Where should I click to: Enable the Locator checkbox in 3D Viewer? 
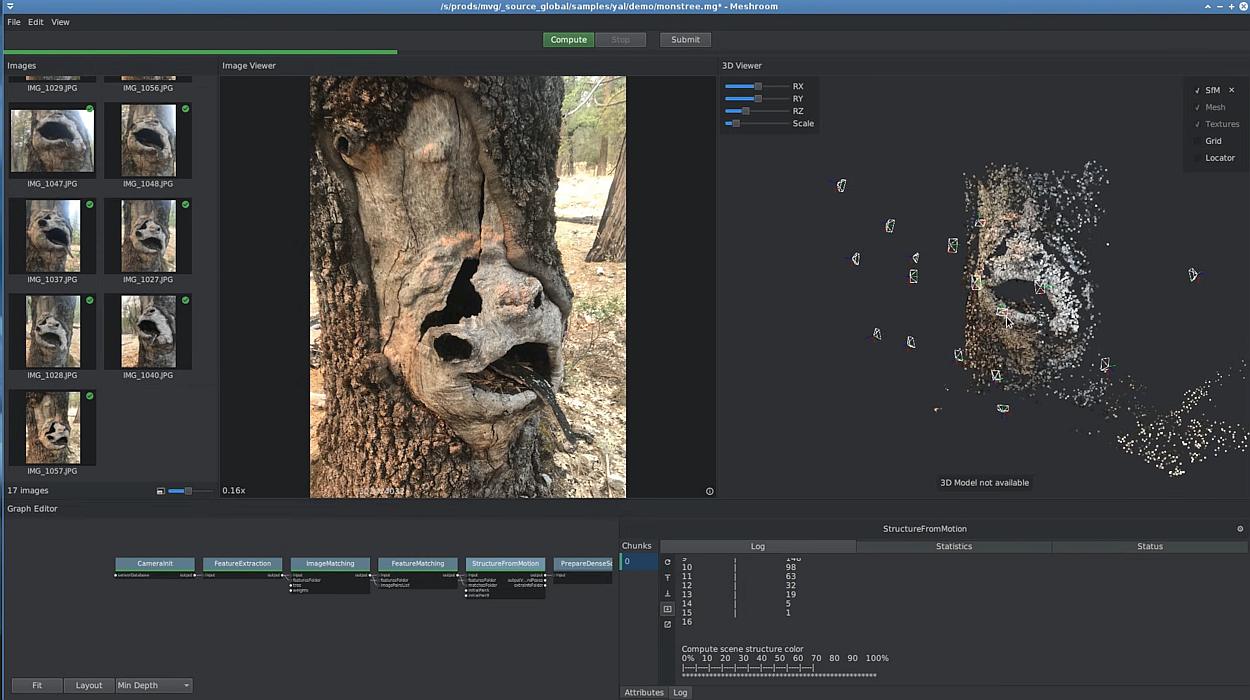click(1197, 158)
